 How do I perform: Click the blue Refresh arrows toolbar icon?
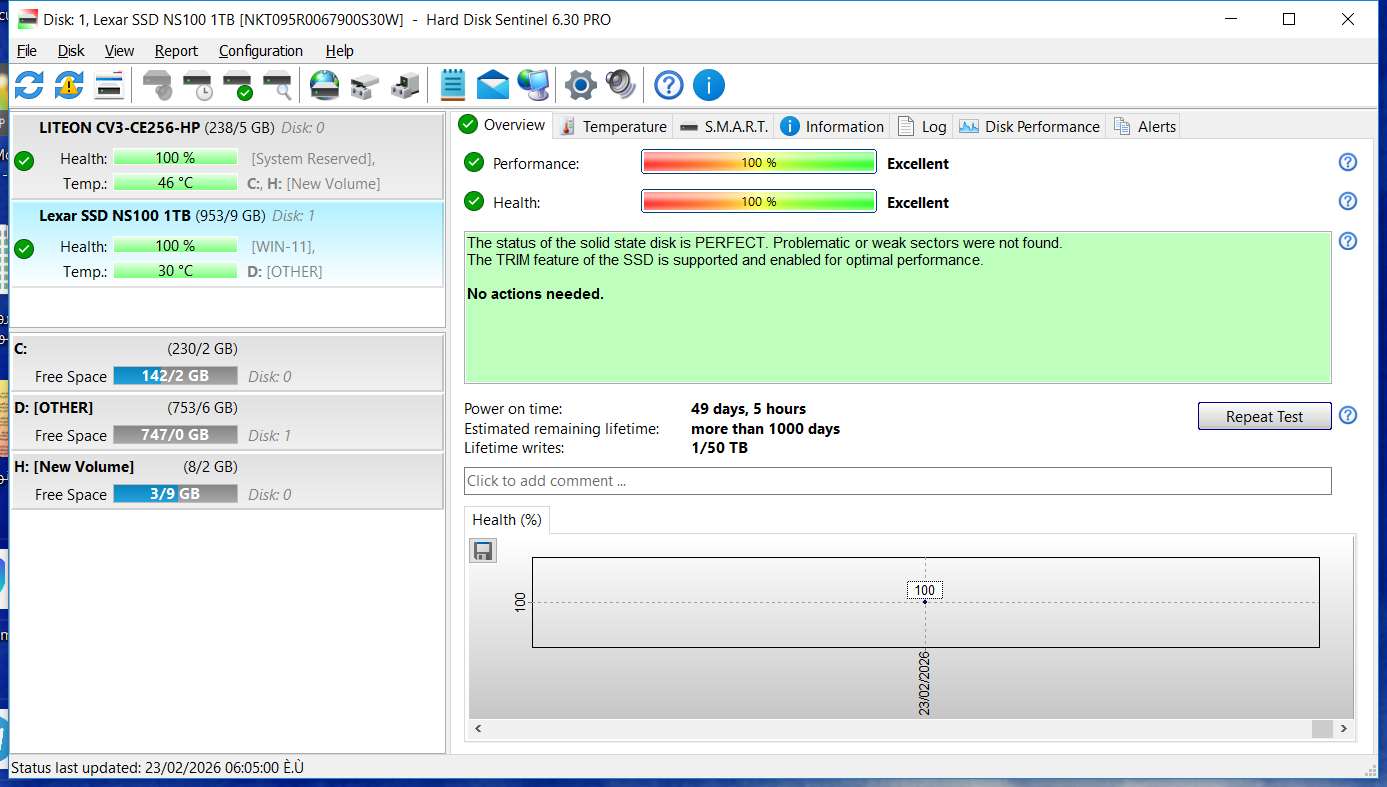[x=28, y=85]
